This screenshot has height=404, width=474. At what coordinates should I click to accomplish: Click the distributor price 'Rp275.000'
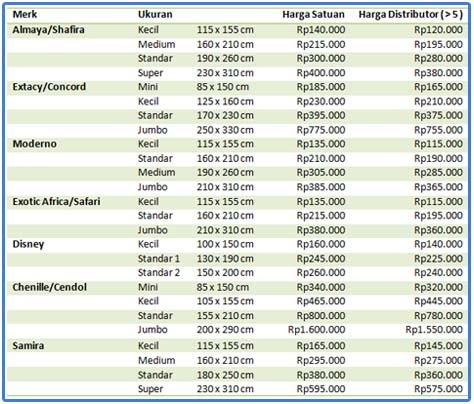438,361
